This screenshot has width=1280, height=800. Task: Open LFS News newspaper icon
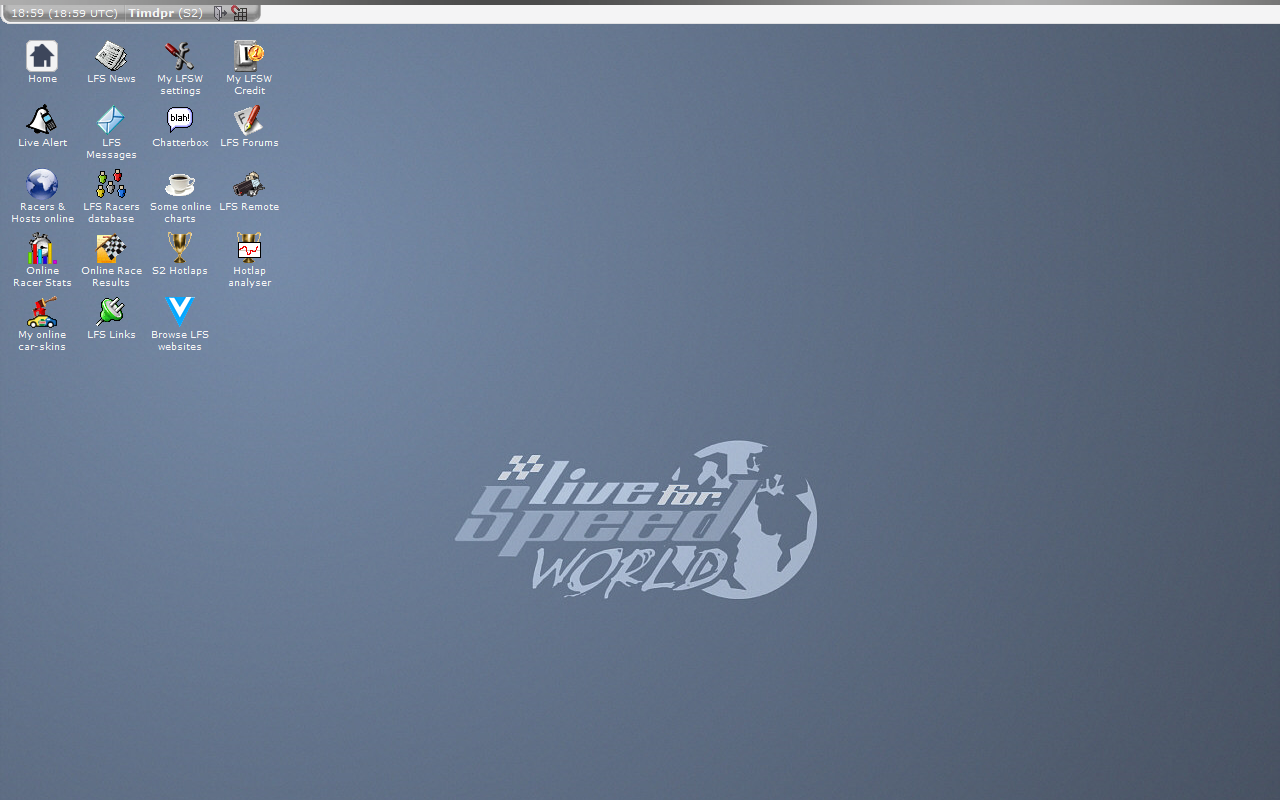click(111, 56)
